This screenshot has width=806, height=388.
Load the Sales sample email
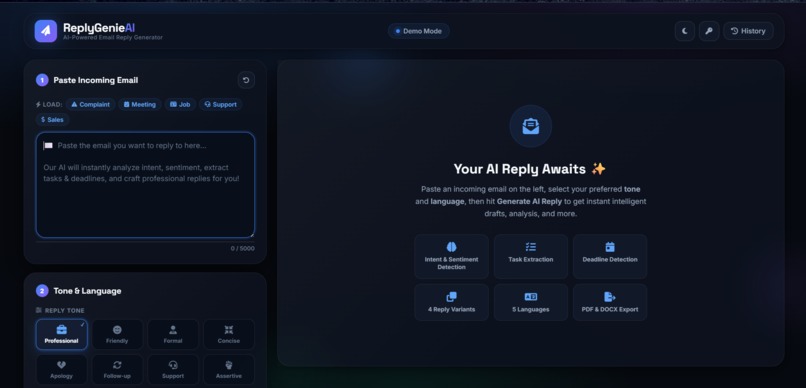point(52,119)
